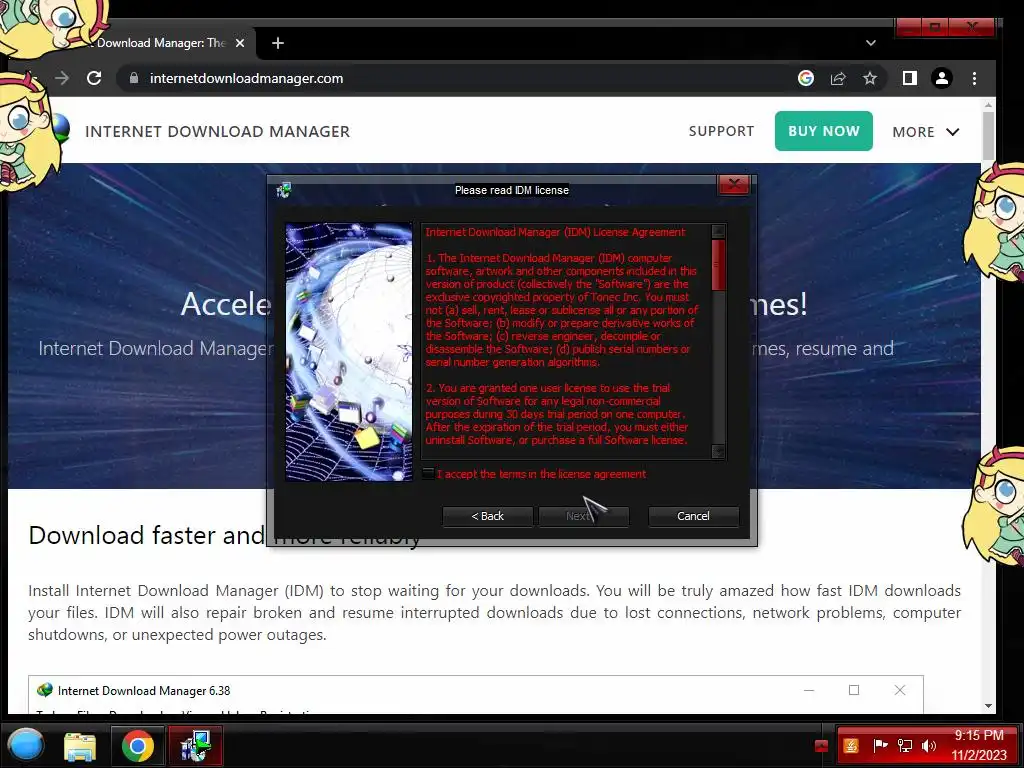Click page scrollbar down arrow
The width and height of the screenshot is (1024, 768).
point(988,706)
